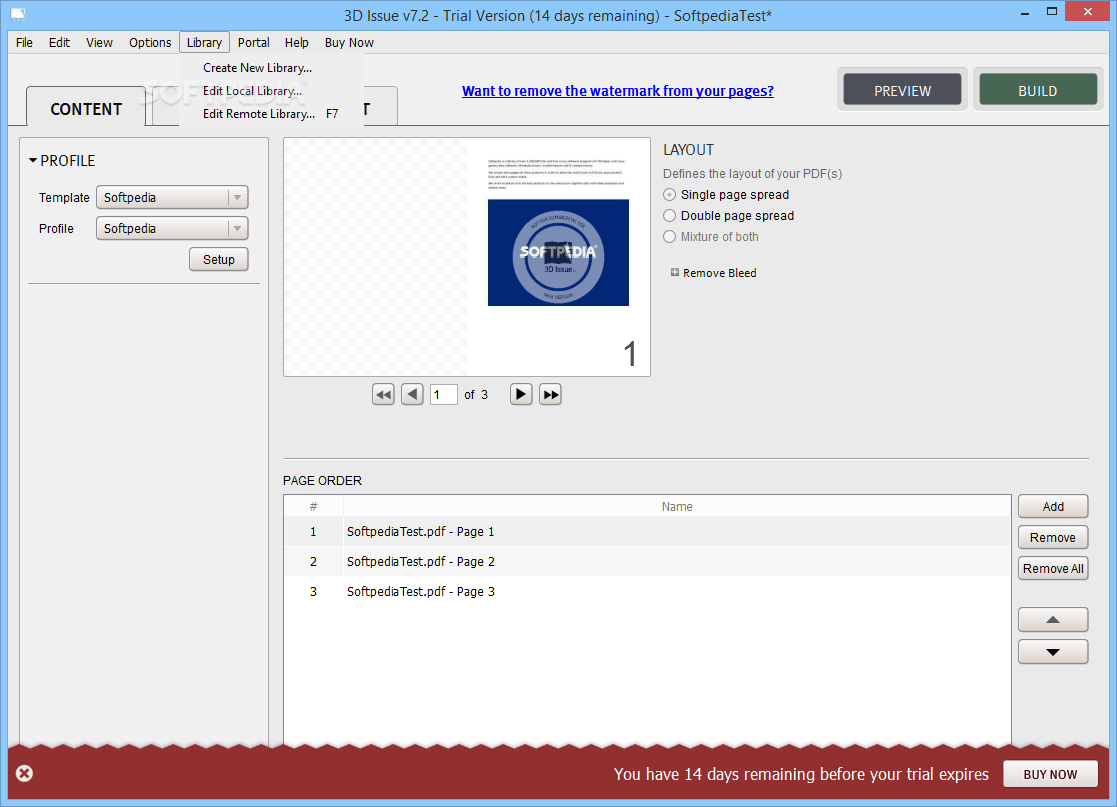Go to previous page in preview
Image resolution: width=1117 pixels, height=807 pixels.
(412, 395)
